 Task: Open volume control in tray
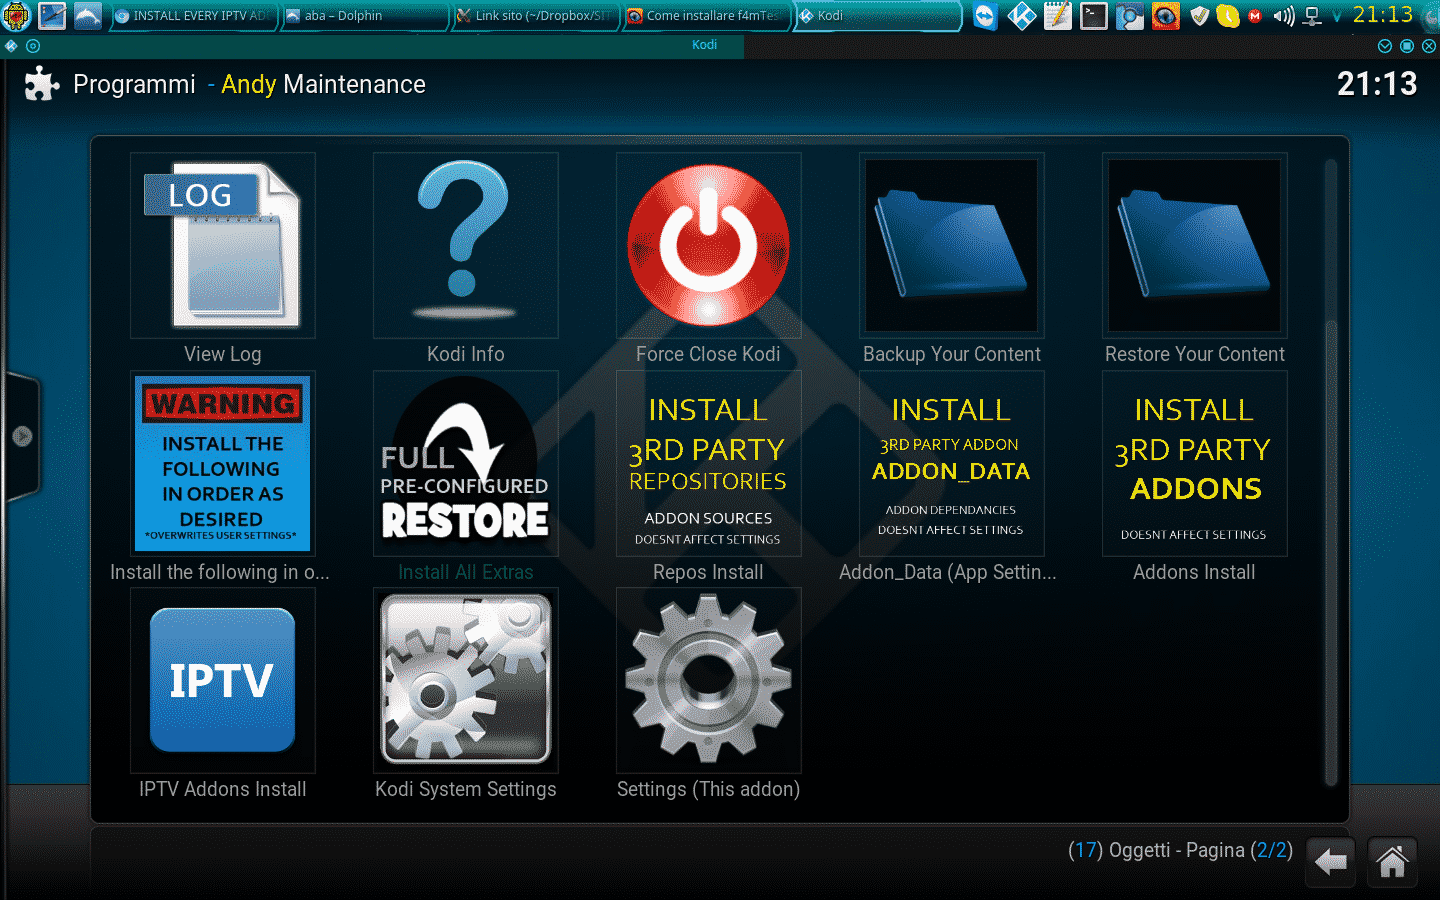1283,16
